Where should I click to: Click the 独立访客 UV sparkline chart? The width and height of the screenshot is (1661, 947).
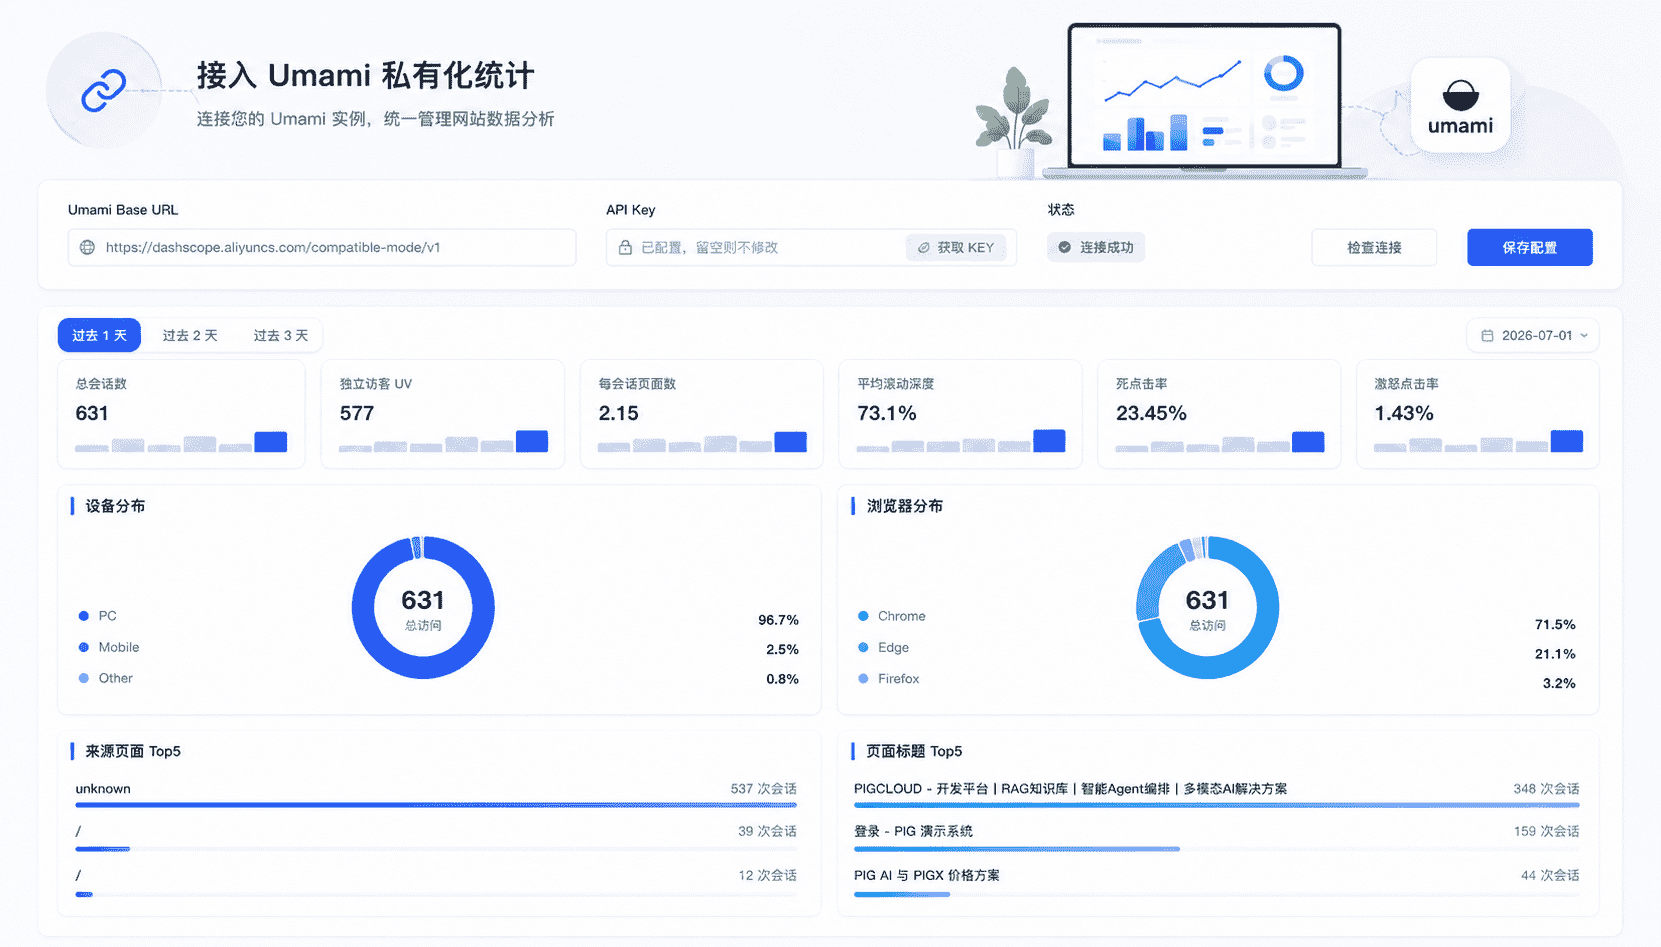coord(443,442)
